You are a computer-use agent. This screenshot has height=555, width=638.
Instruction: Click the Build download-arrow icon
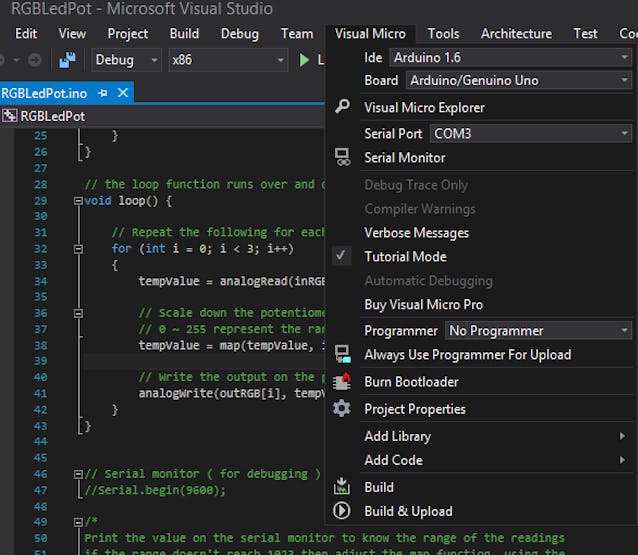pos(342,487)
